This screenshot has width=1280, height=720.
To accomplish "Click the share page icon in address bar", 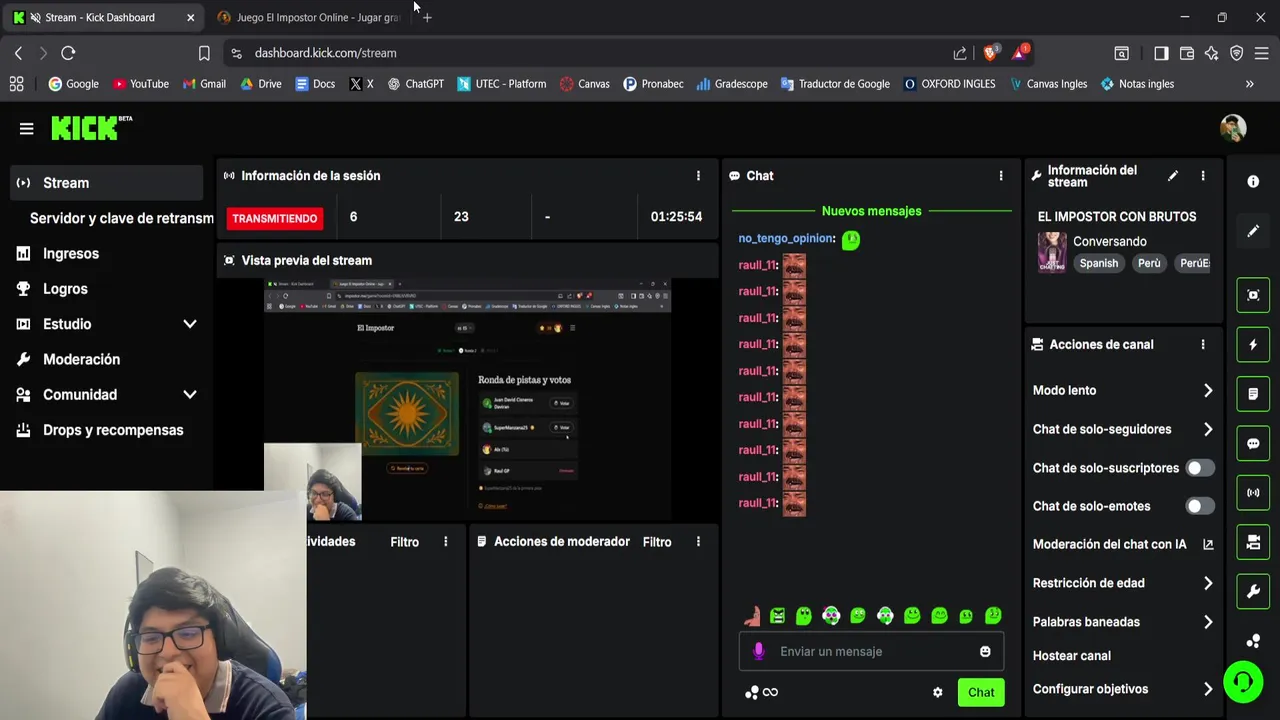I will tap(960, 53).
